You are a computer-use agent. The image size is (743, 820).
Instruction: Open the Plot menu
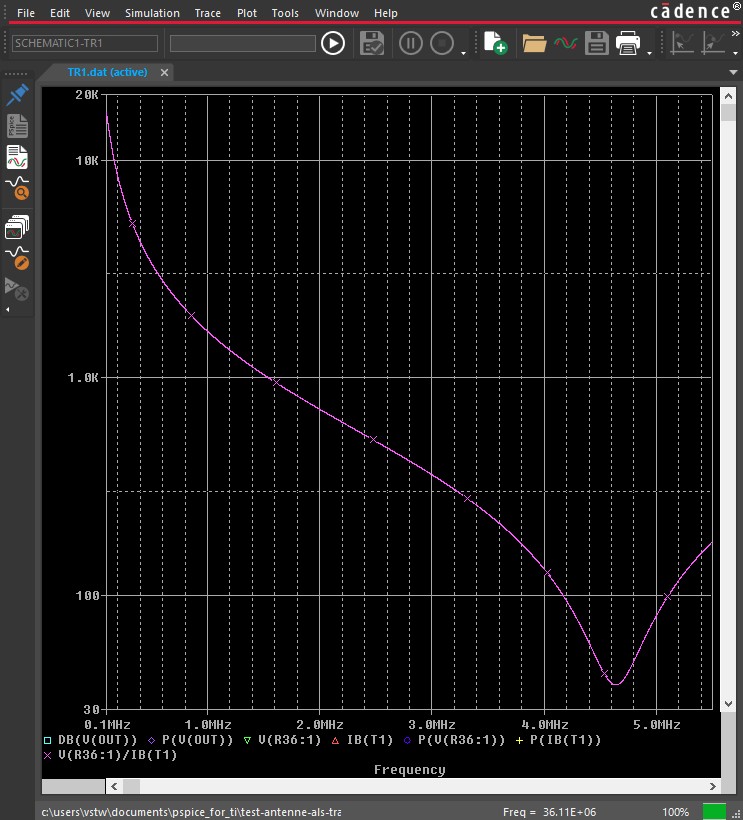[x=247, y=13]
